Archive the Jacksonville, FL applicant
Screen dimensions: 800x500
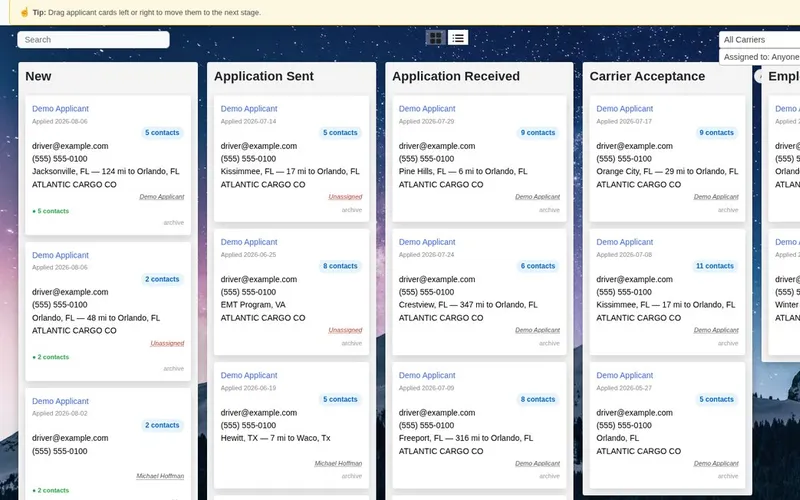tap(173, 222)
